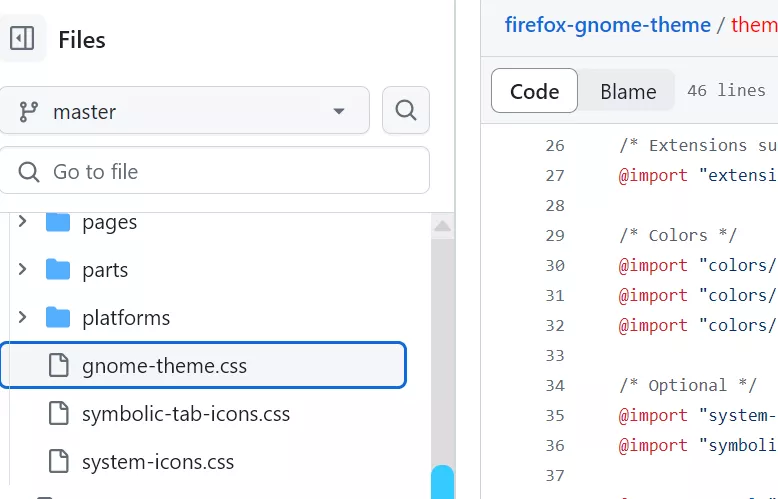This screenshot has height=499, width=778.
Task: Click the symbolic-tab-icons.css file icon
Action: tap(59, 414)
